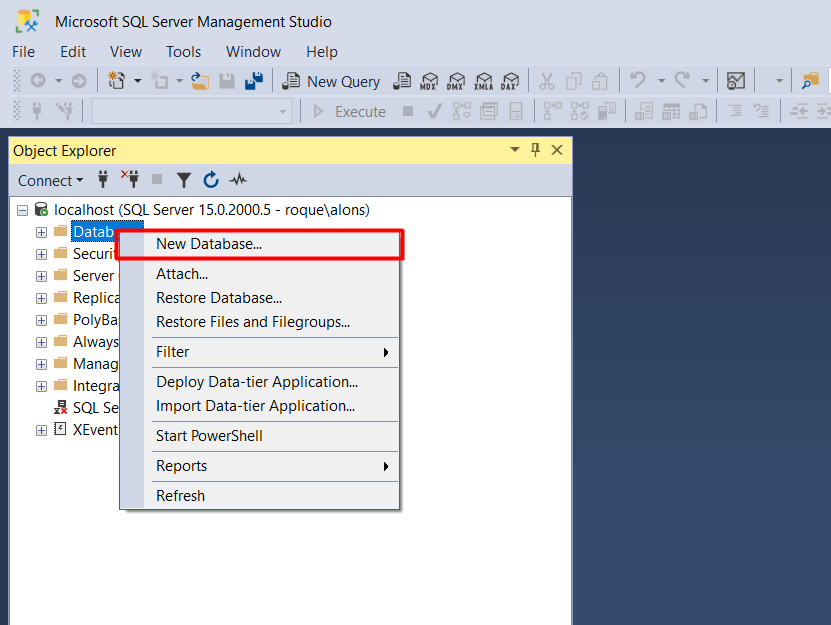Expand the XEvent Profiler node
Viewport: 831px width, 625px height.
pyautogui.click(x=41, y=430)
